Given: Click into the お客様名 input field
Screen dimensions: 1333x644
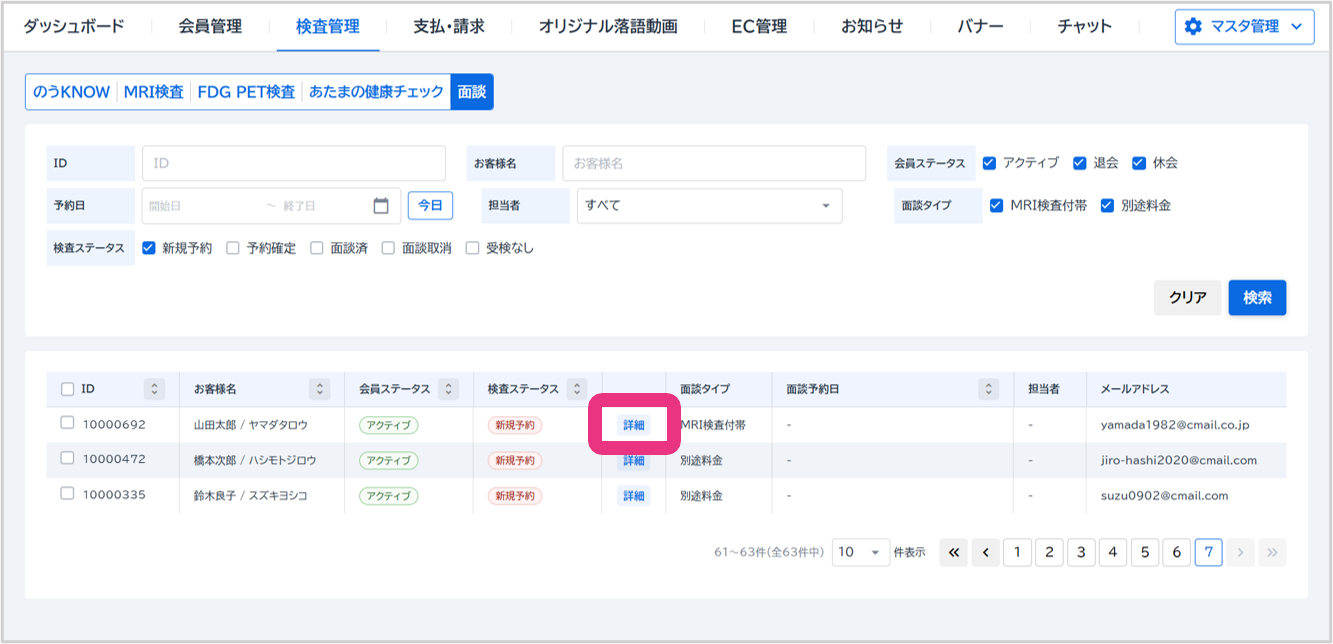Looking at the screenshot, I should [x=713, y=163].
